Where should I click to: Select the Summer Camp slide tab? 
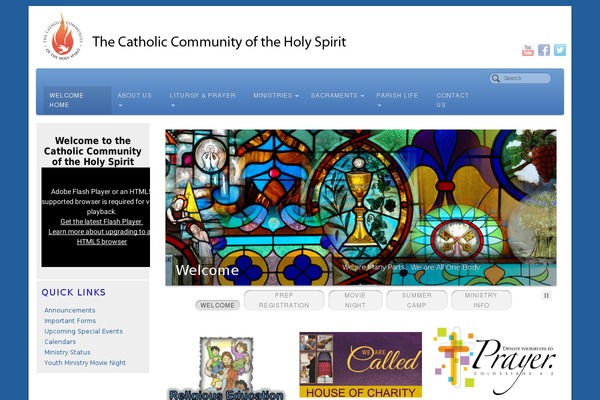(417, 300)
